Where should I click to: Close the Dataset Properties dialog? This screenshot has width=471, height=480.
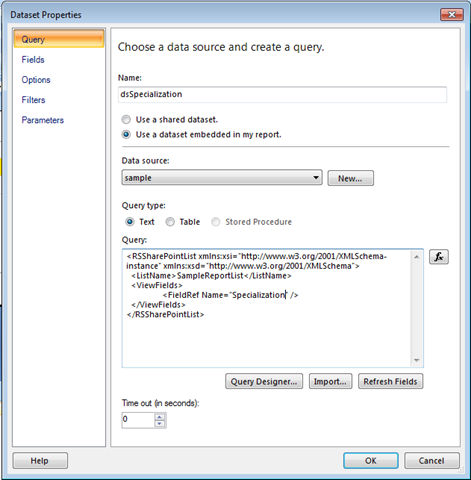click(452, 14)
